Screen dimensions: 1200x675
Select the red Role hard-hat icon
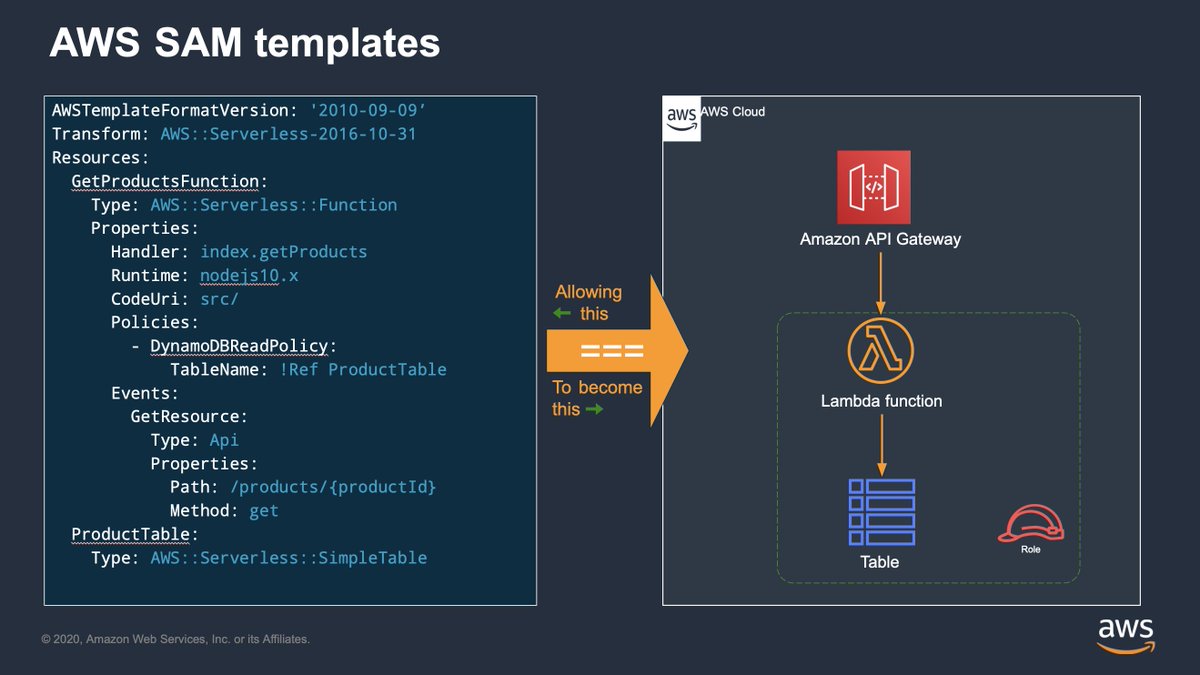pos(1030,524)
